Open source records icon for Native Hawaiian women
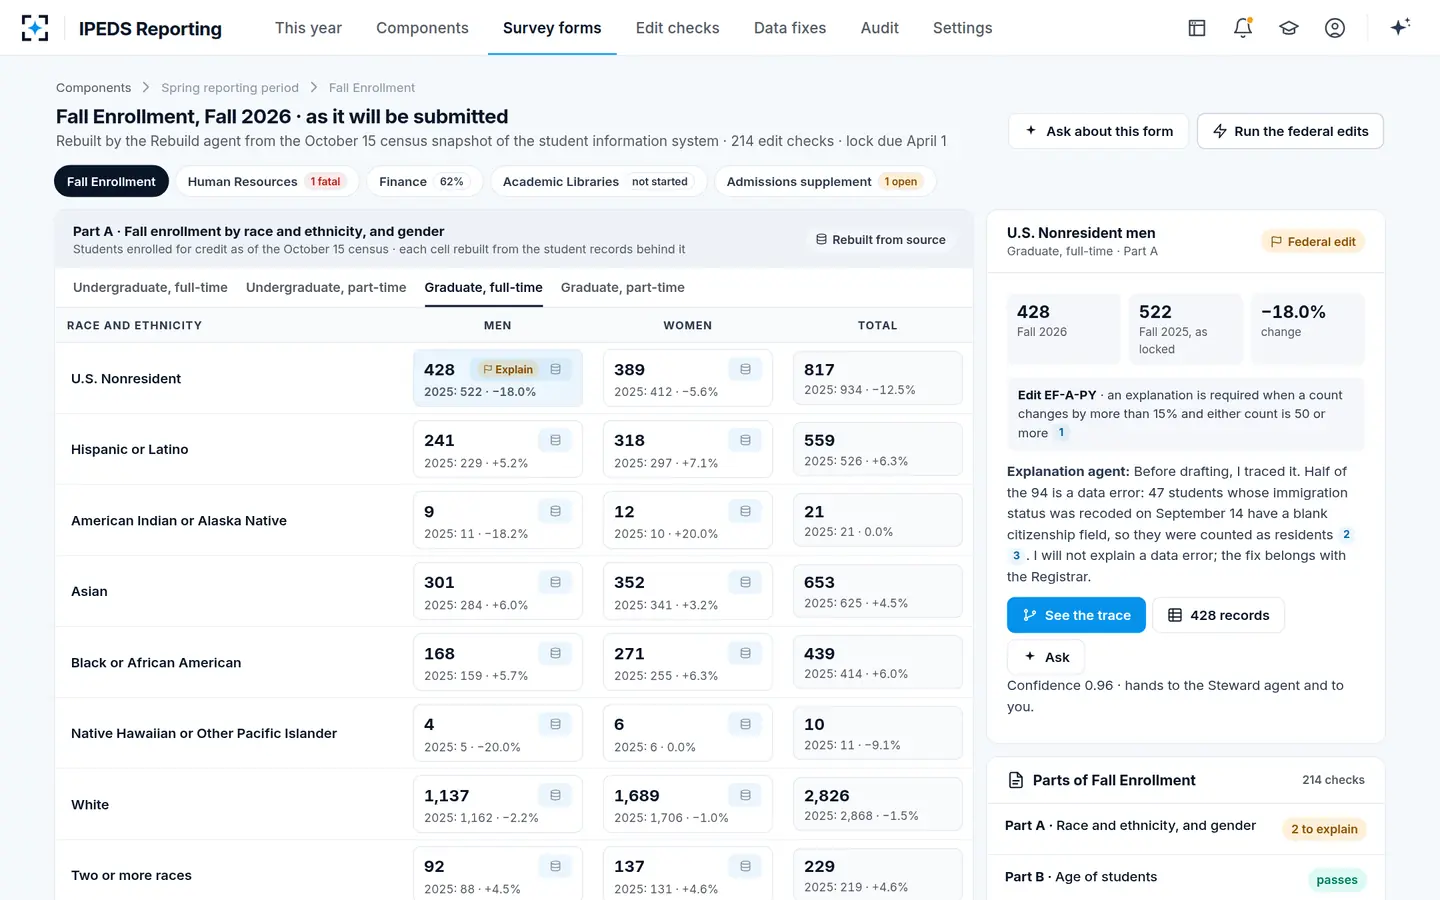Image resolution: width=1440 pixels, height=900 pixels. pos(745,724)
